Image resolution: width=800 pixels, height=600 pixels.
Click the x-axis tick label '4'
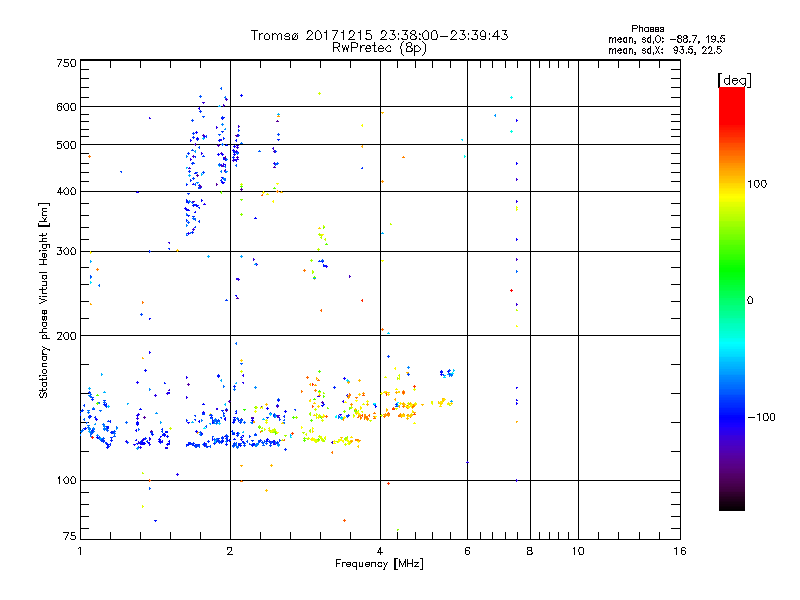[380, 551]
